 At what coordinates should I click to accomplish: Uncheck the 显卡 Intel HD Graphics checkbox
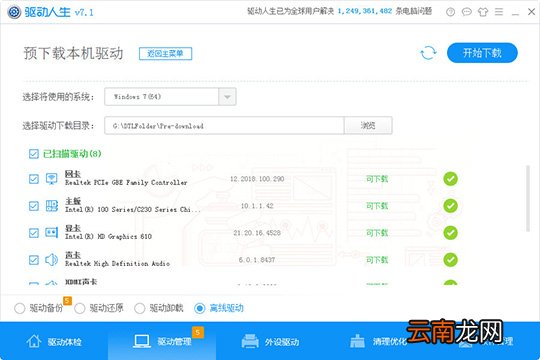pyautogui.click(x=34, y=233)
